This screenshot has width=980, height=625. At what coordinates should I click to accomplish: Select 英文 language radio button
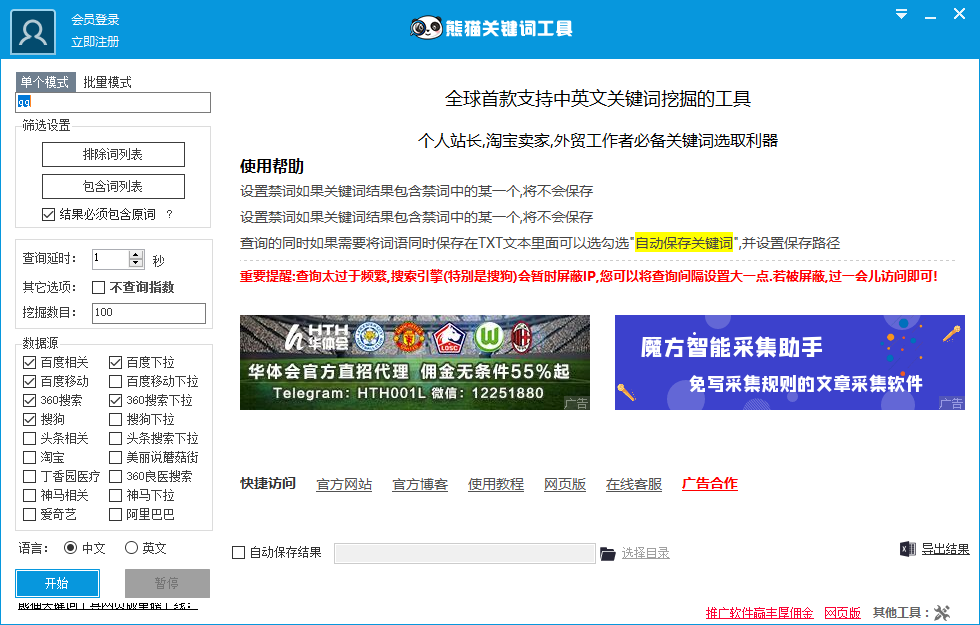click(131, 548)
